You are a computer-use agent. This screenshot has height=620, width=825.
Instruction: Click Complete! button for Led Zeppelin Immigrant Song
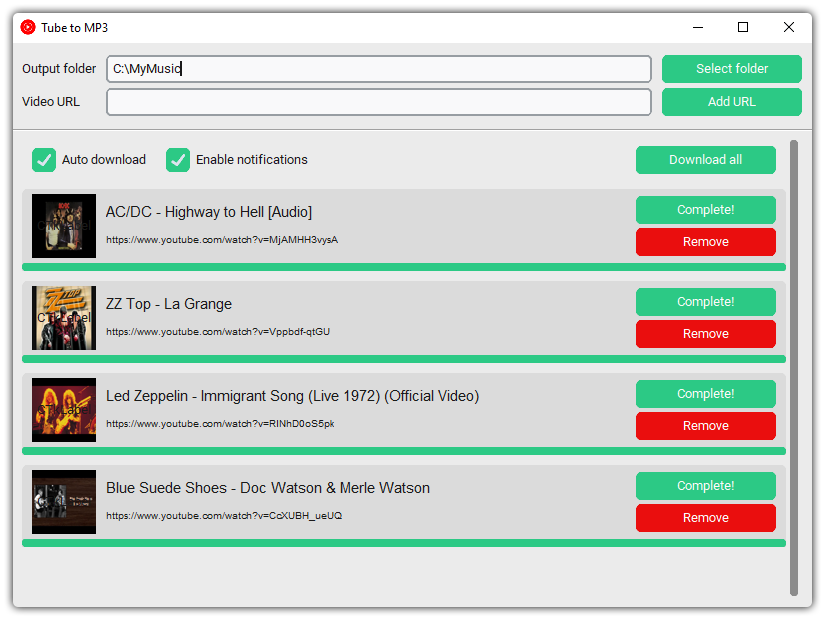706,394
